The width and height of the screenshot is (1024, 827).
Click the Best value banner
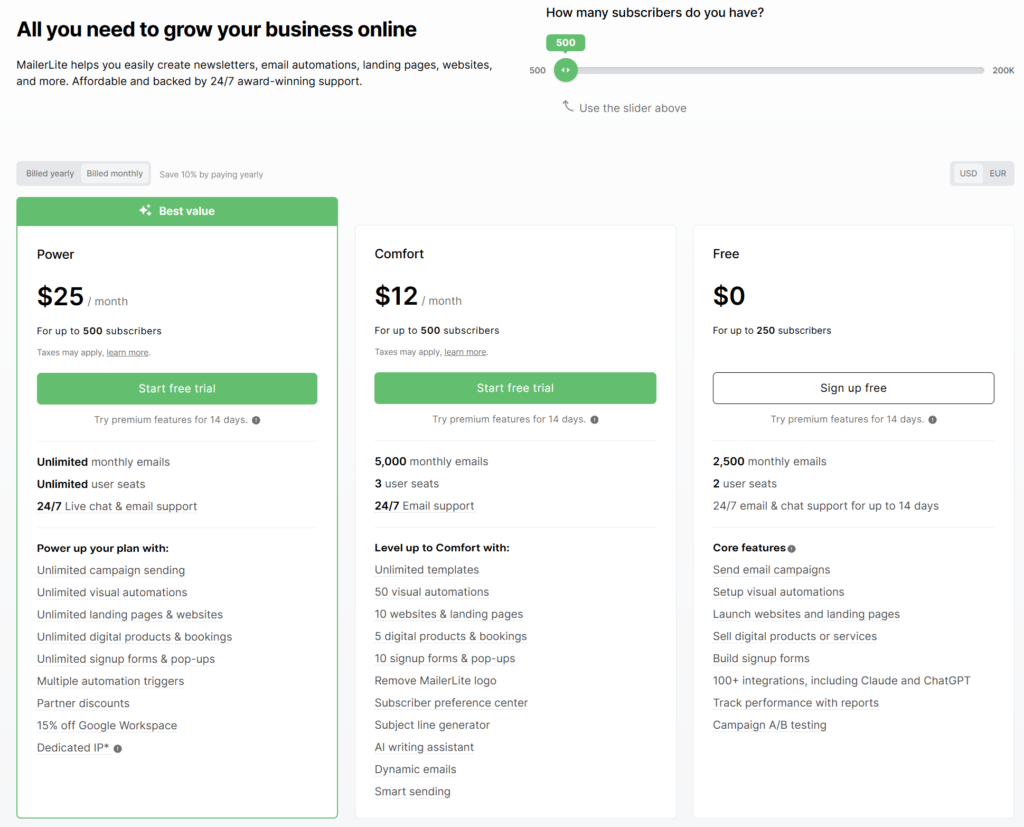point(177,211)
